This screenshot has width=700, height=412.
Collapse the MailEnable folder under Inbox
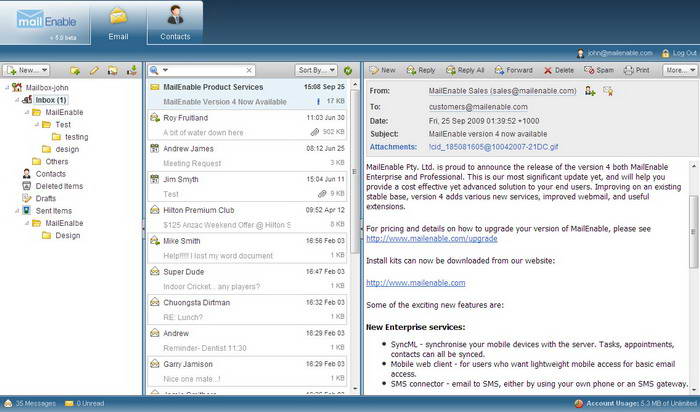(x=27, y=112)
